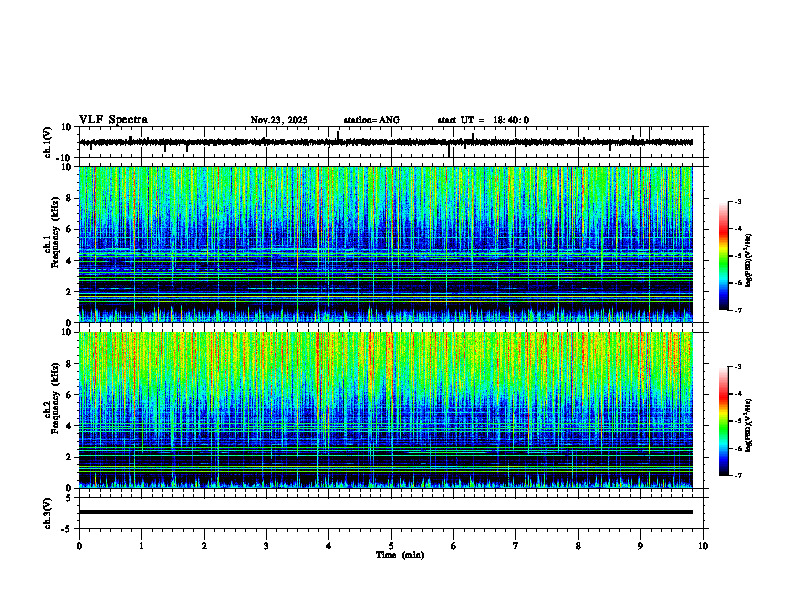Click time axis tick label "5"
Image resolution: width=792 pixels, height=612 pixels.
391,546
